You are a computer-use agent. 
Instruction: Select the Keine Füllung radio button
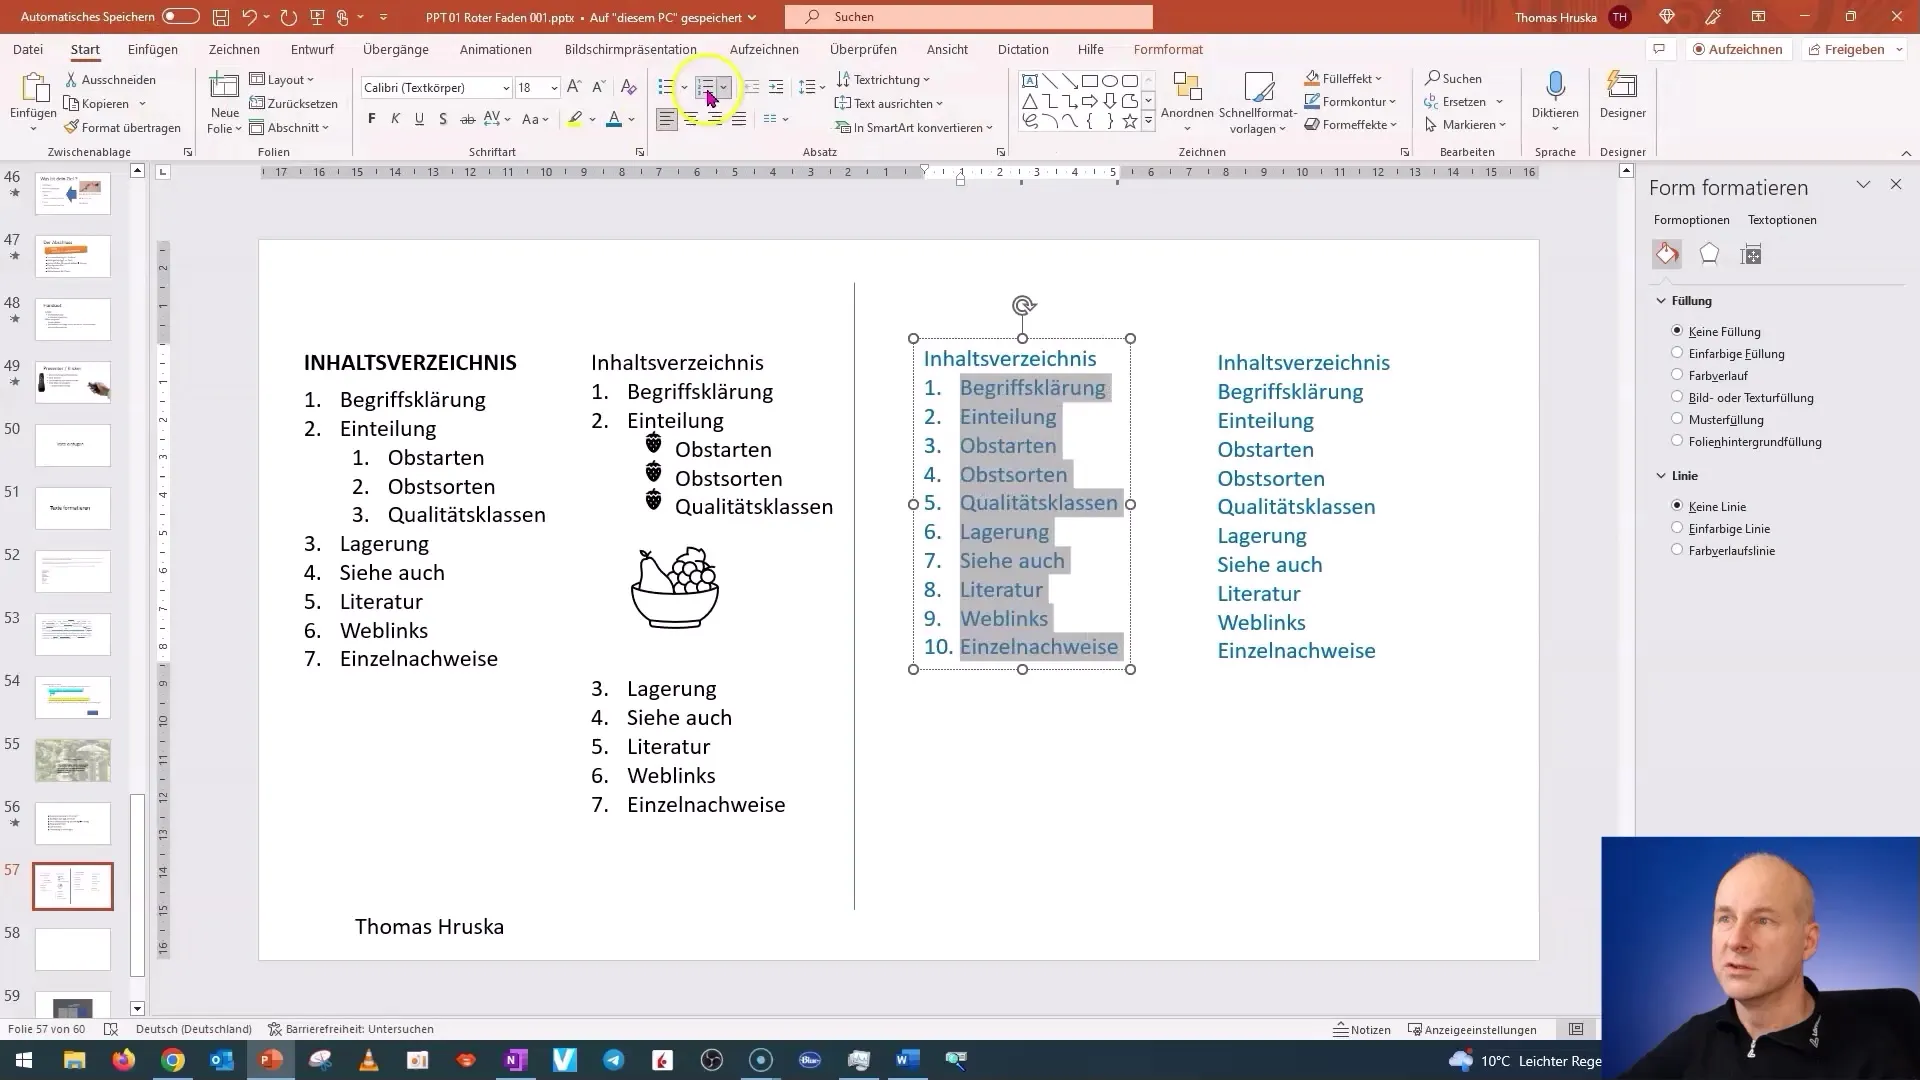point(1676,331)
